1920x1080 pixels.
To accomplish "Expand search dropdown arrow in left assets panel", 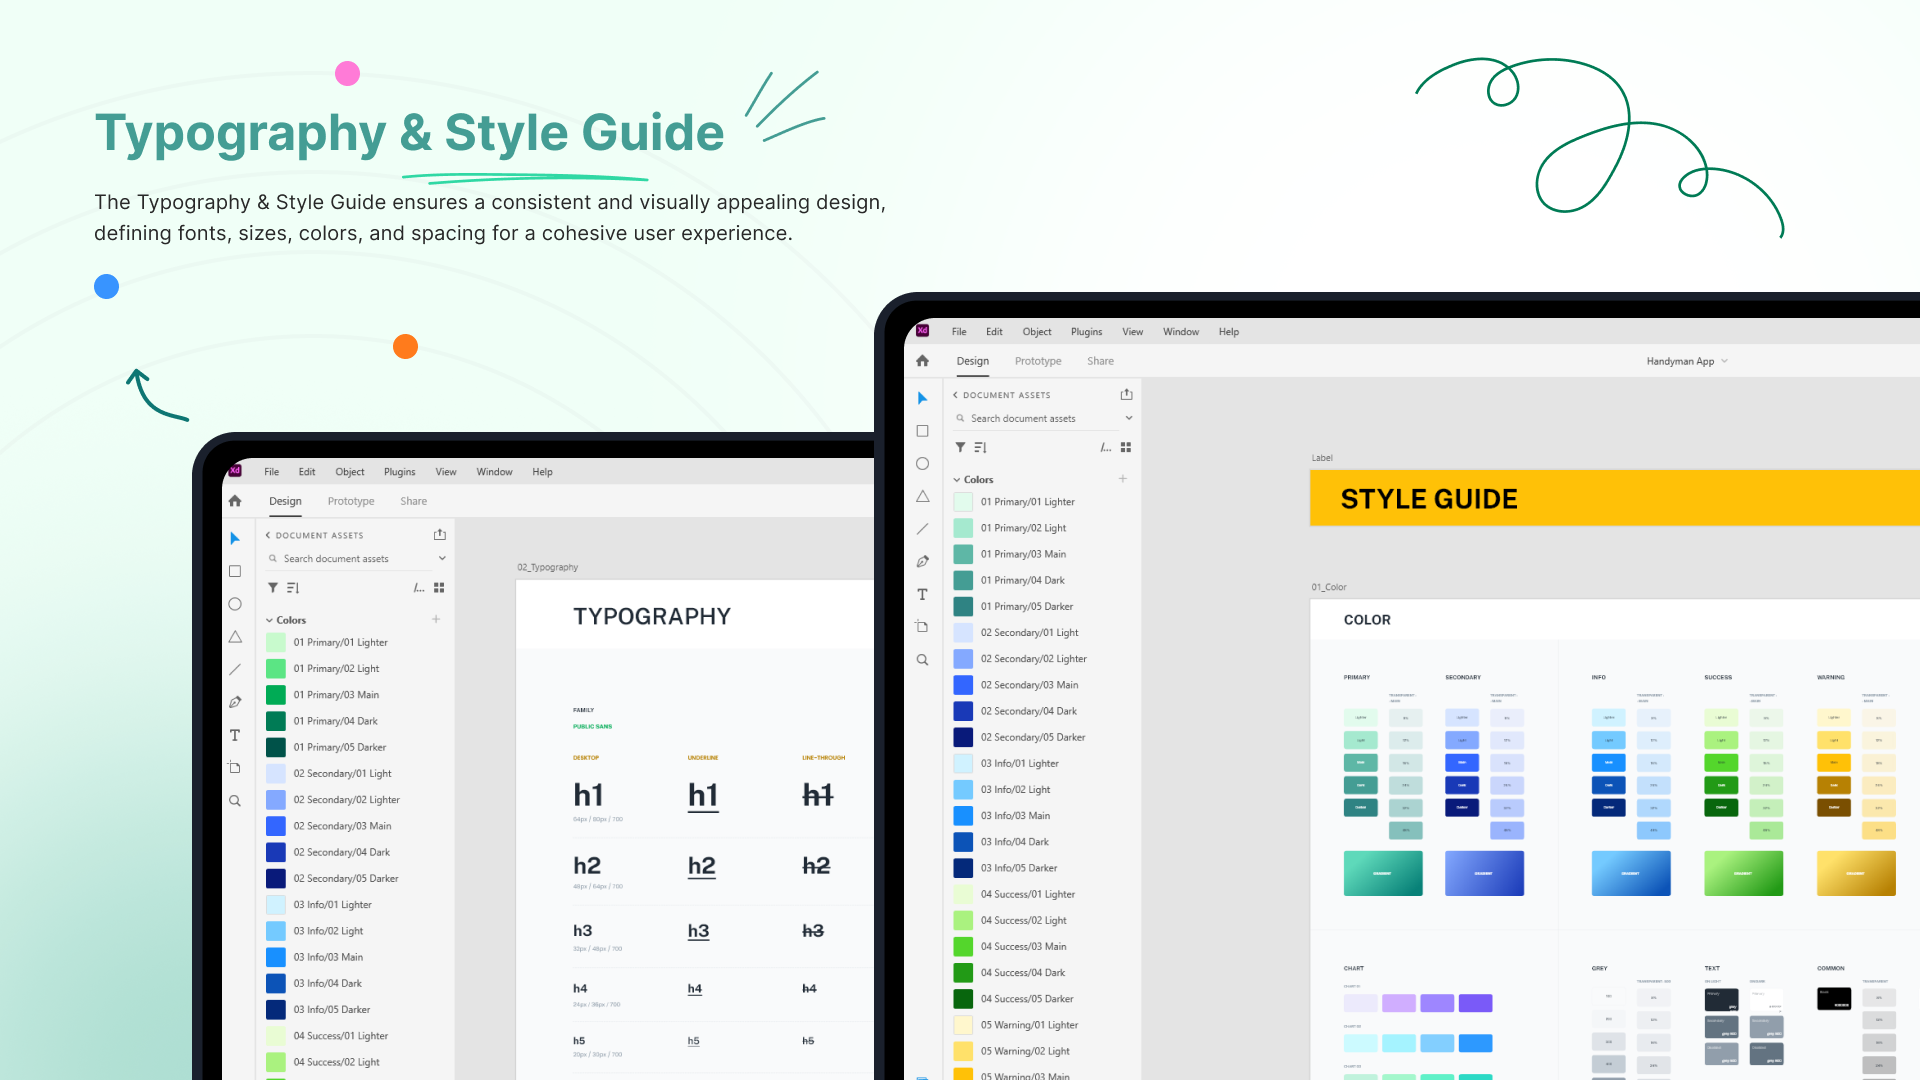I will tap(442, 559).
